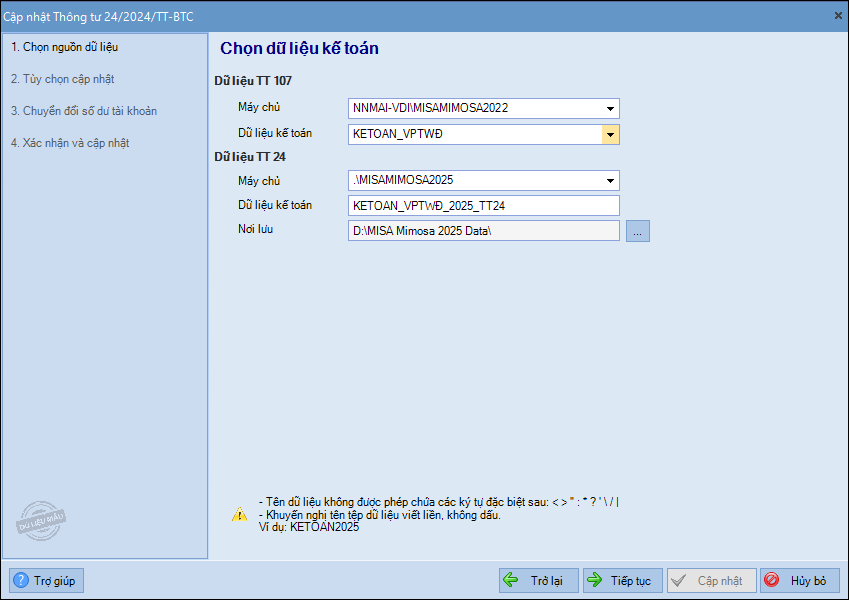
Task: Click the blue help question mark icon
Action: [x=21, y=581]
